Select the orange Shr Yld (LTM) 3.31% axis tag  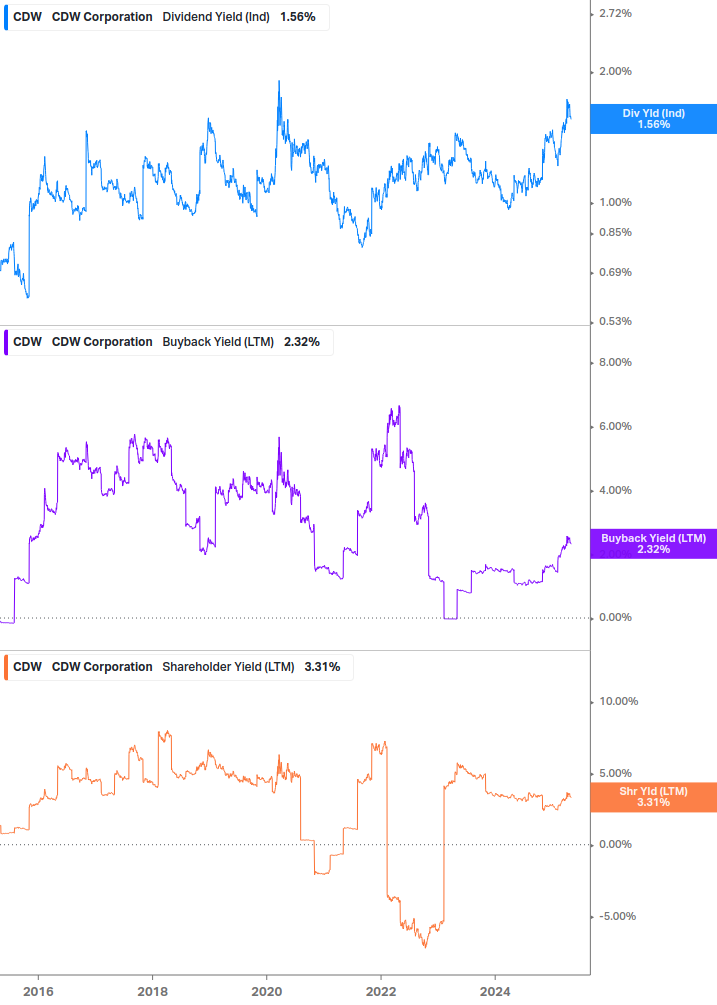654,797
